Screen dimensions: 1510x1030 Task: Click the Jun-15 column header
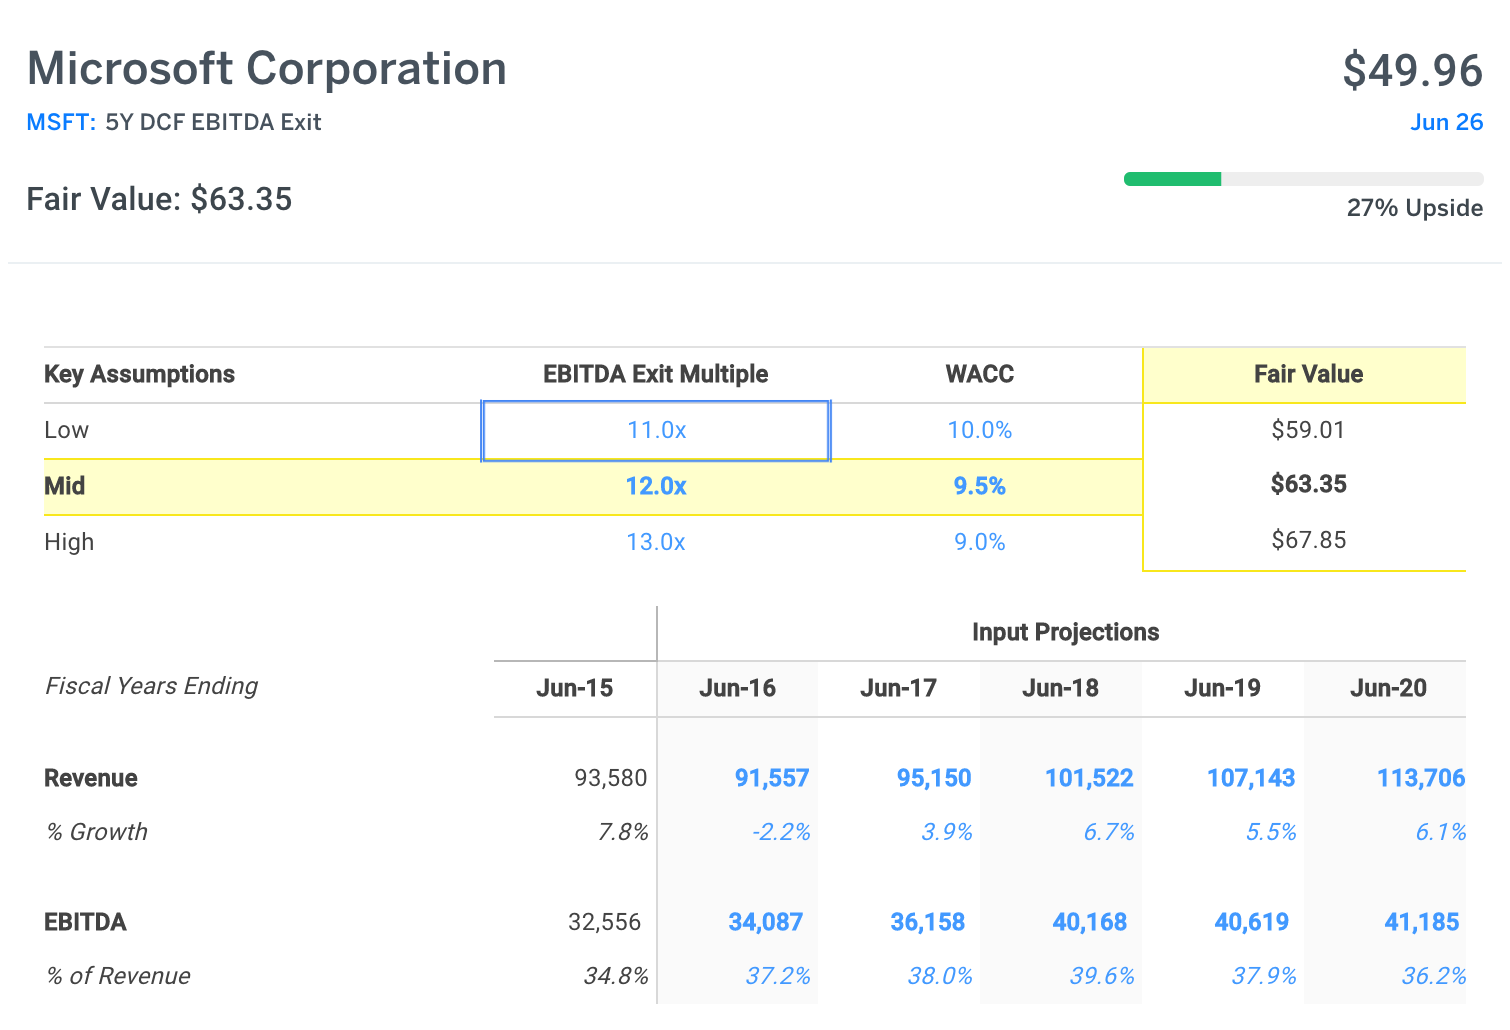[x=574, y=689]
